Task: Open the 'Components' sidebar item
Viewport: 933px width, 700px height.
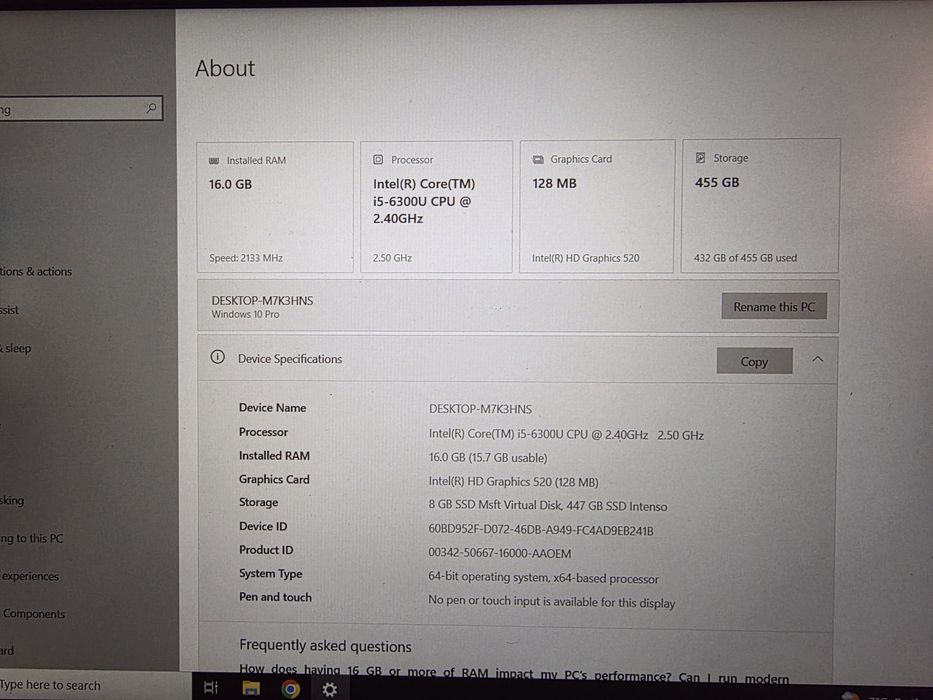Action: (x=33, y=614)
